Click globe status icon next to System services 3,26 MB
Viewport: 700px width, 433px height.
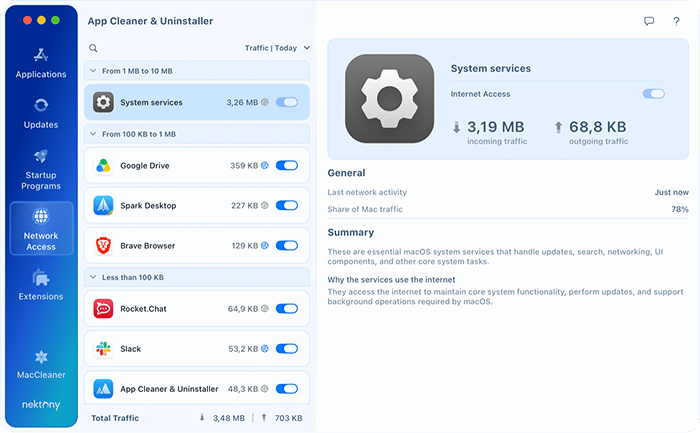click(x=265, y=102)
